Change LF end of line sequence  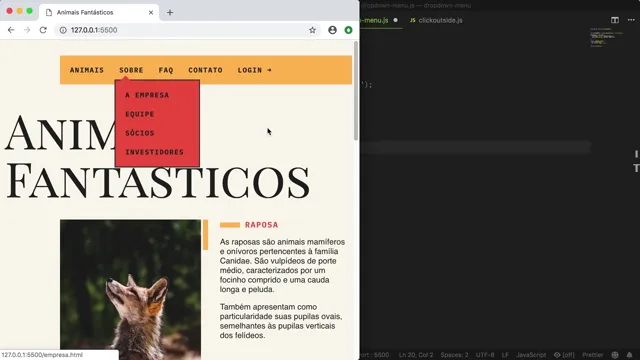(x=505, y=355)
